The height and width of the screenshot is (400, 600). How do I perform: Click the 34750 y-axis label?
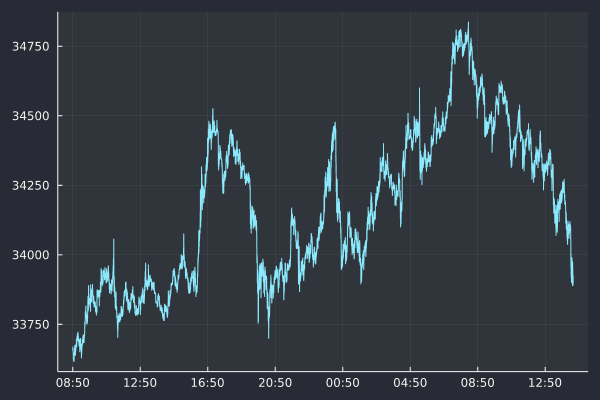point(28,47)
